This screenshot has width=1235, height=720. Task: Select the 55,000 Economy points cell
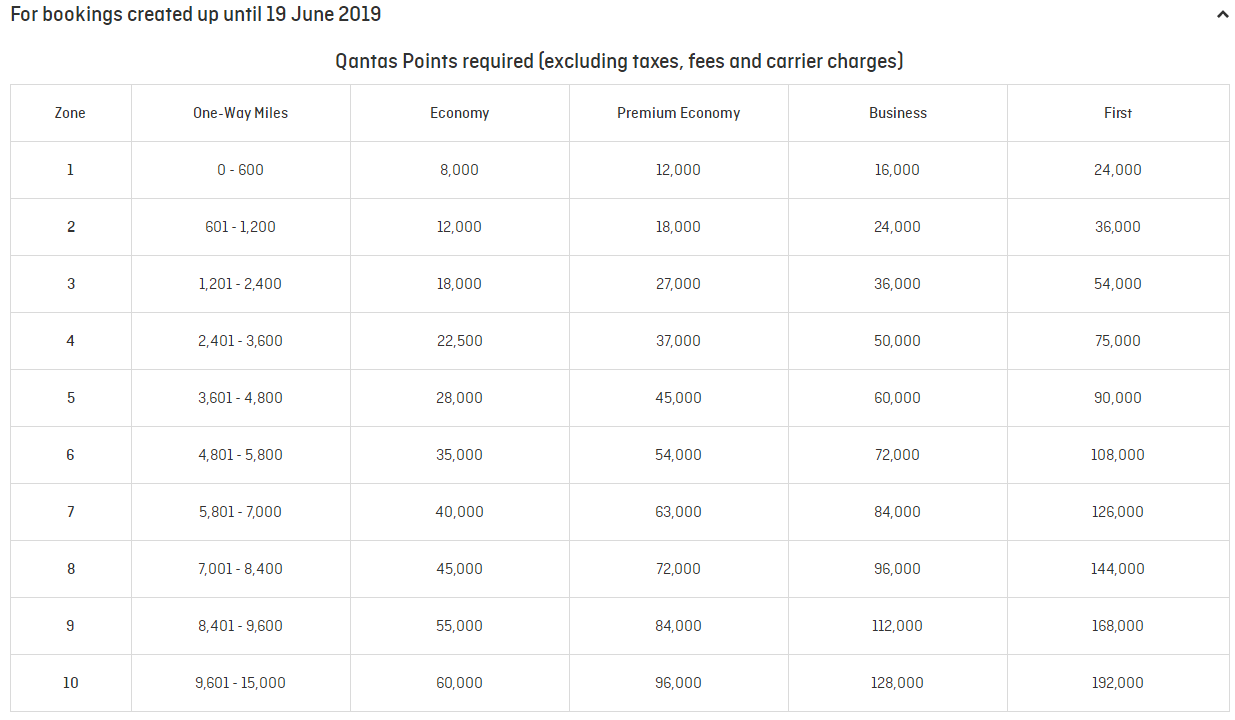point(460,626)
